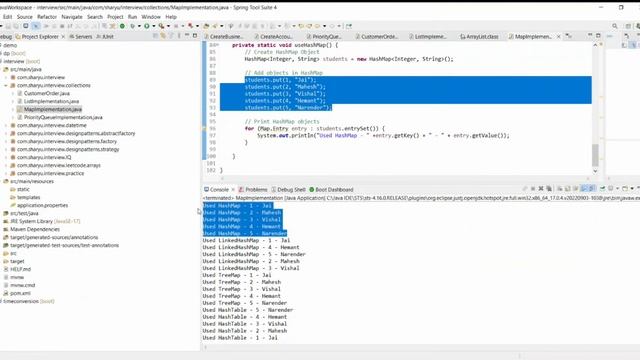
Task: Select ListImplementation.java in Project Explorer
Action: click(51, 101)
